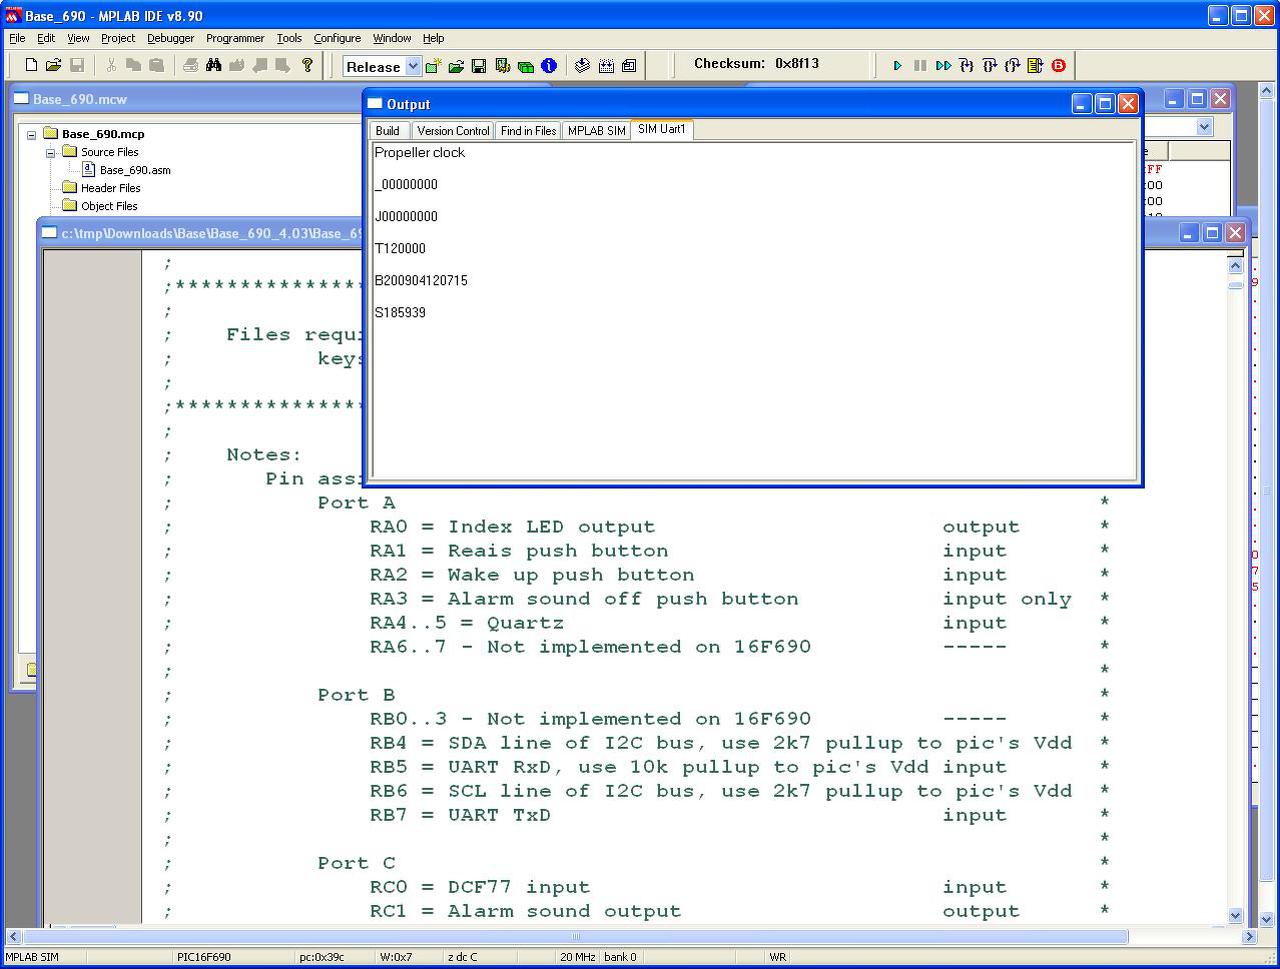Image resolution: width=1280 pixels, height=969 pixels.
Task: Open the Window menu
Action: 392,38
